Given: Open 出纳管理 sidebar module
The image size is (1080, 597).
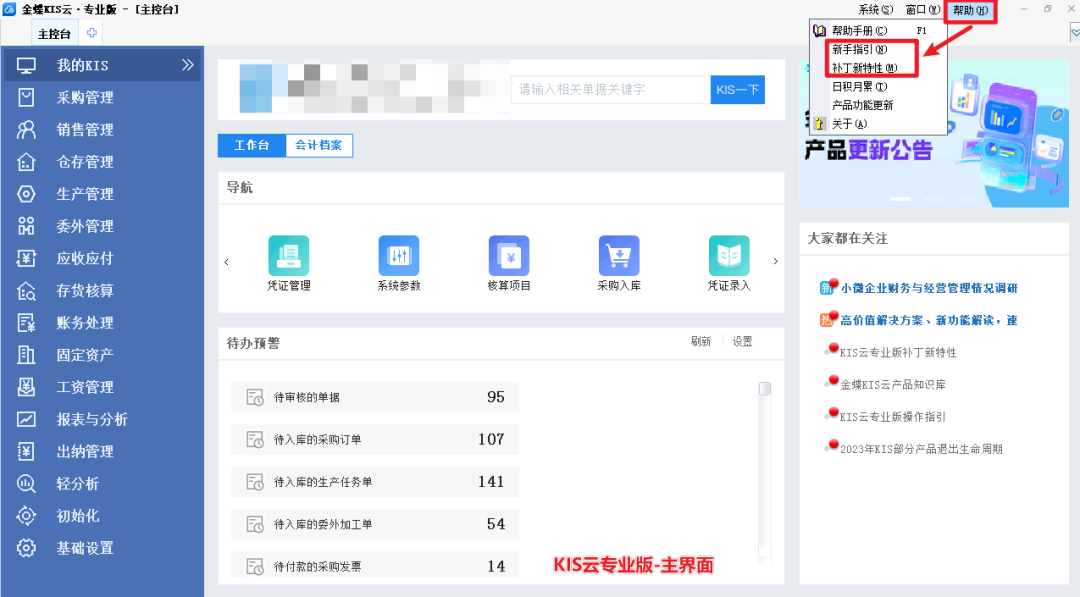Looking at the screenshot, I should (x=85, y=452).
